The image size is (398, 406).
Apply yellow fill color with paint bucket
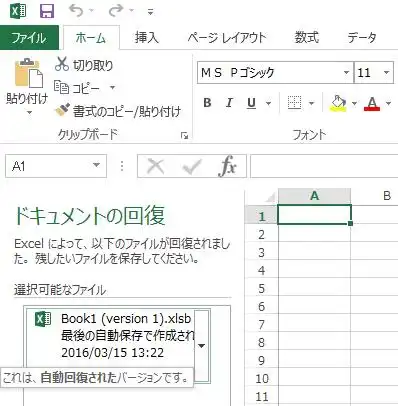pos(338,103)
